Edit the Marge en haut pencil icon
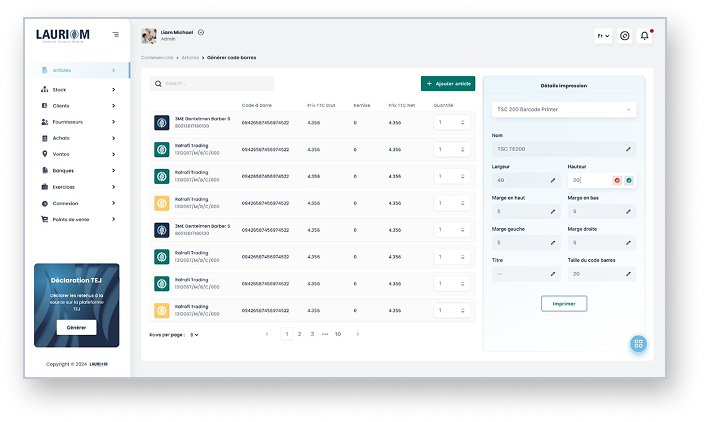704x422 pixels. 553,211
